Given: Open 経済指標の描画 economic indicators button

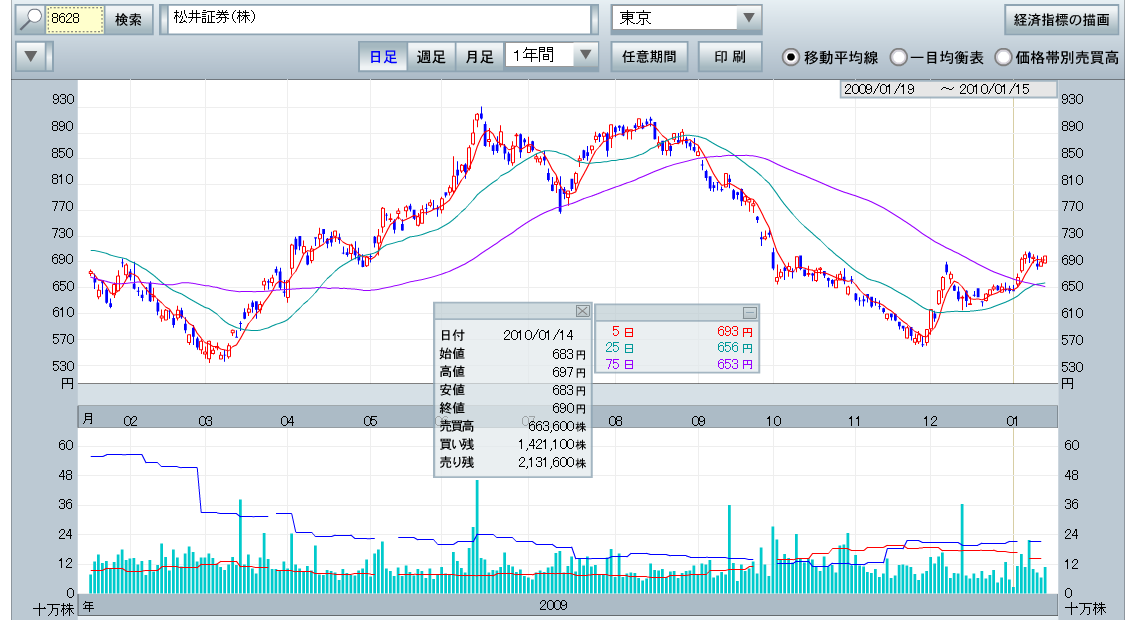Looking at the screenshot, I should tap(1061, 19).
